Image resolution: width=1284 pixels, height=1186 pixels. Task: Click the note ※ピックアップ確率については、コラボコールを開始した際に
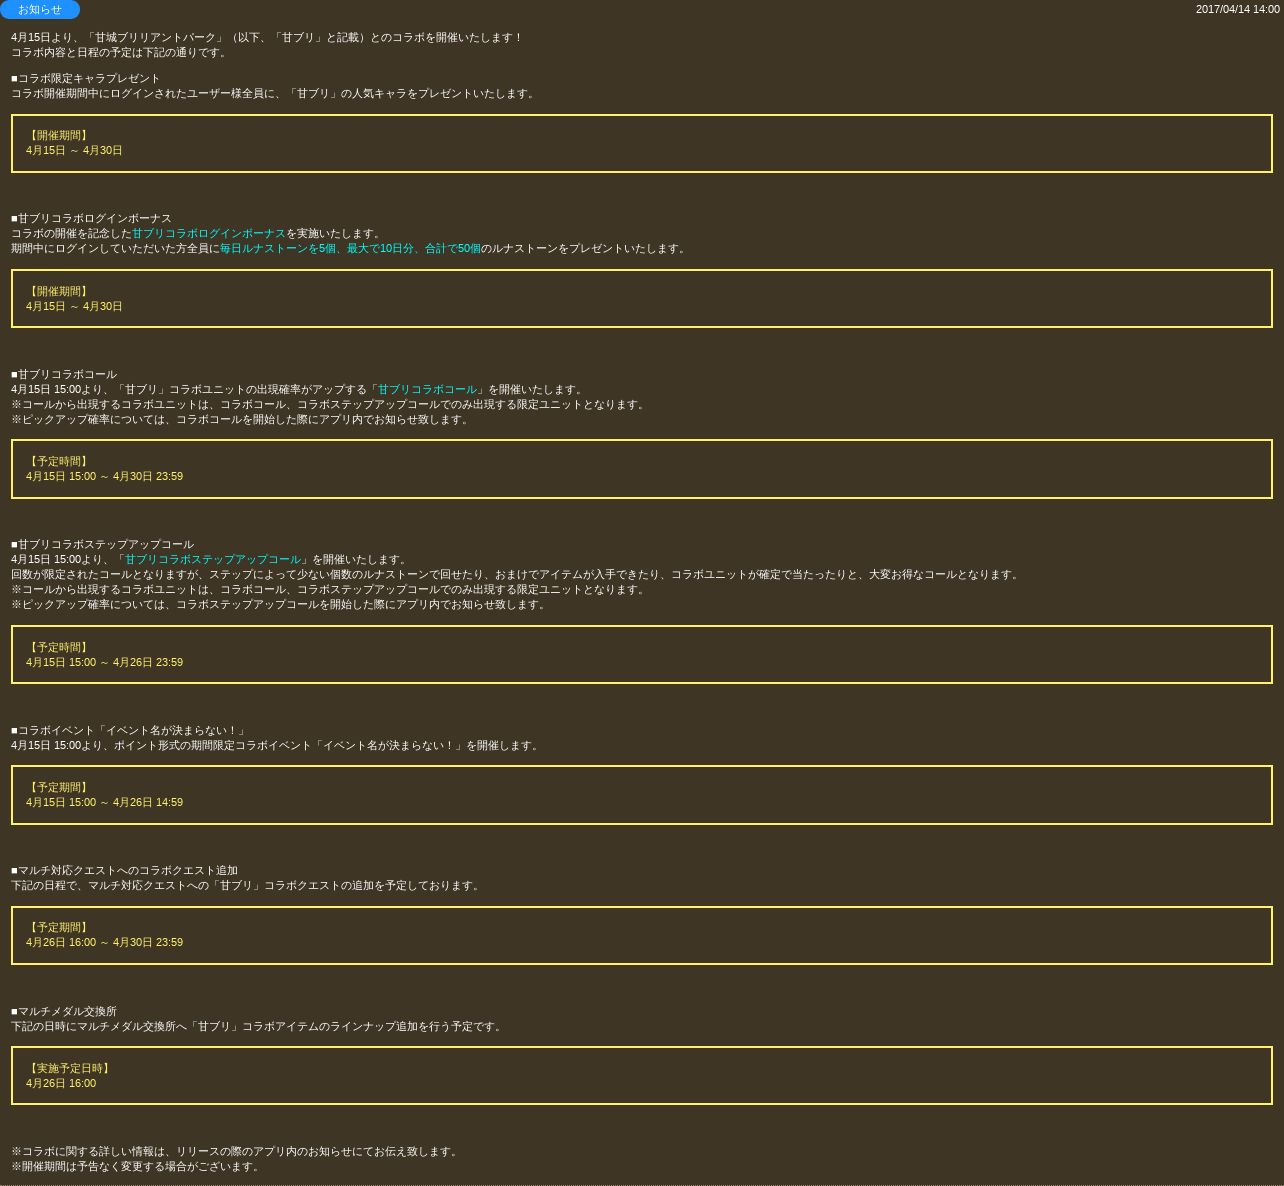pos(242,419)
